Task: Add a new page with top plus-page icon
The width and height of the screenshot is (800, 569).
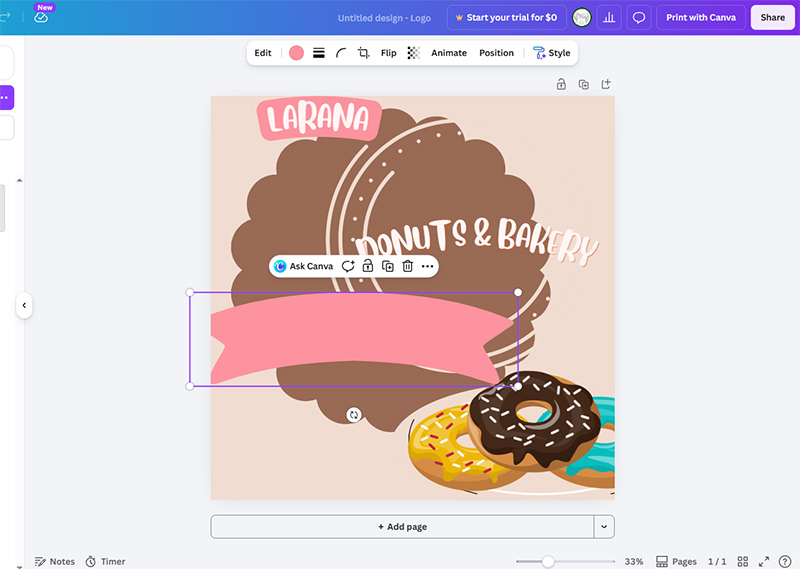Action: 606,84
